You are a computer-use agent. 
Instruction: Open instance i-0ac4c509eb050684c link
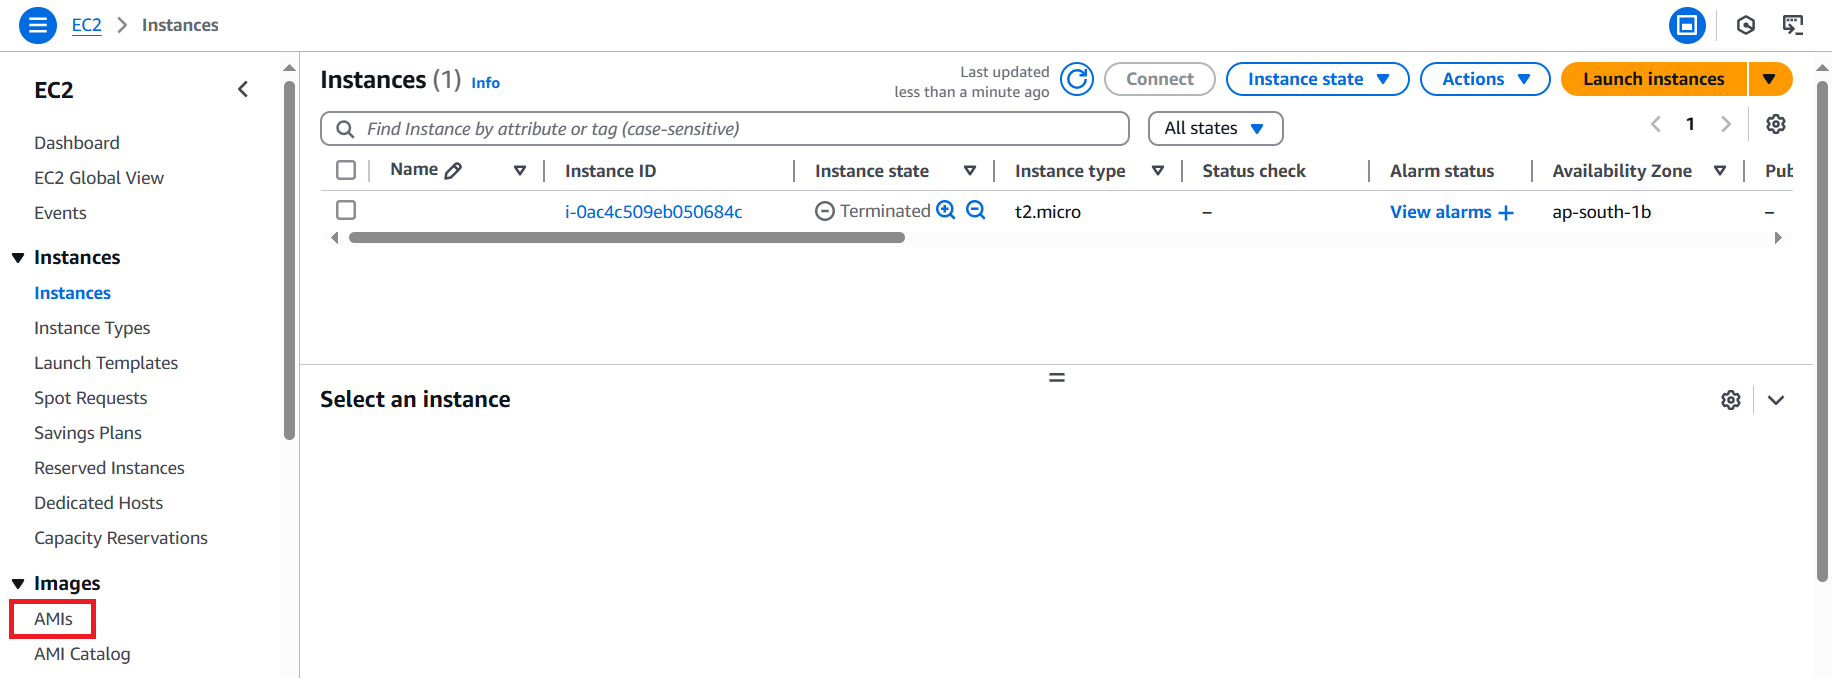(x=654, y=212)
